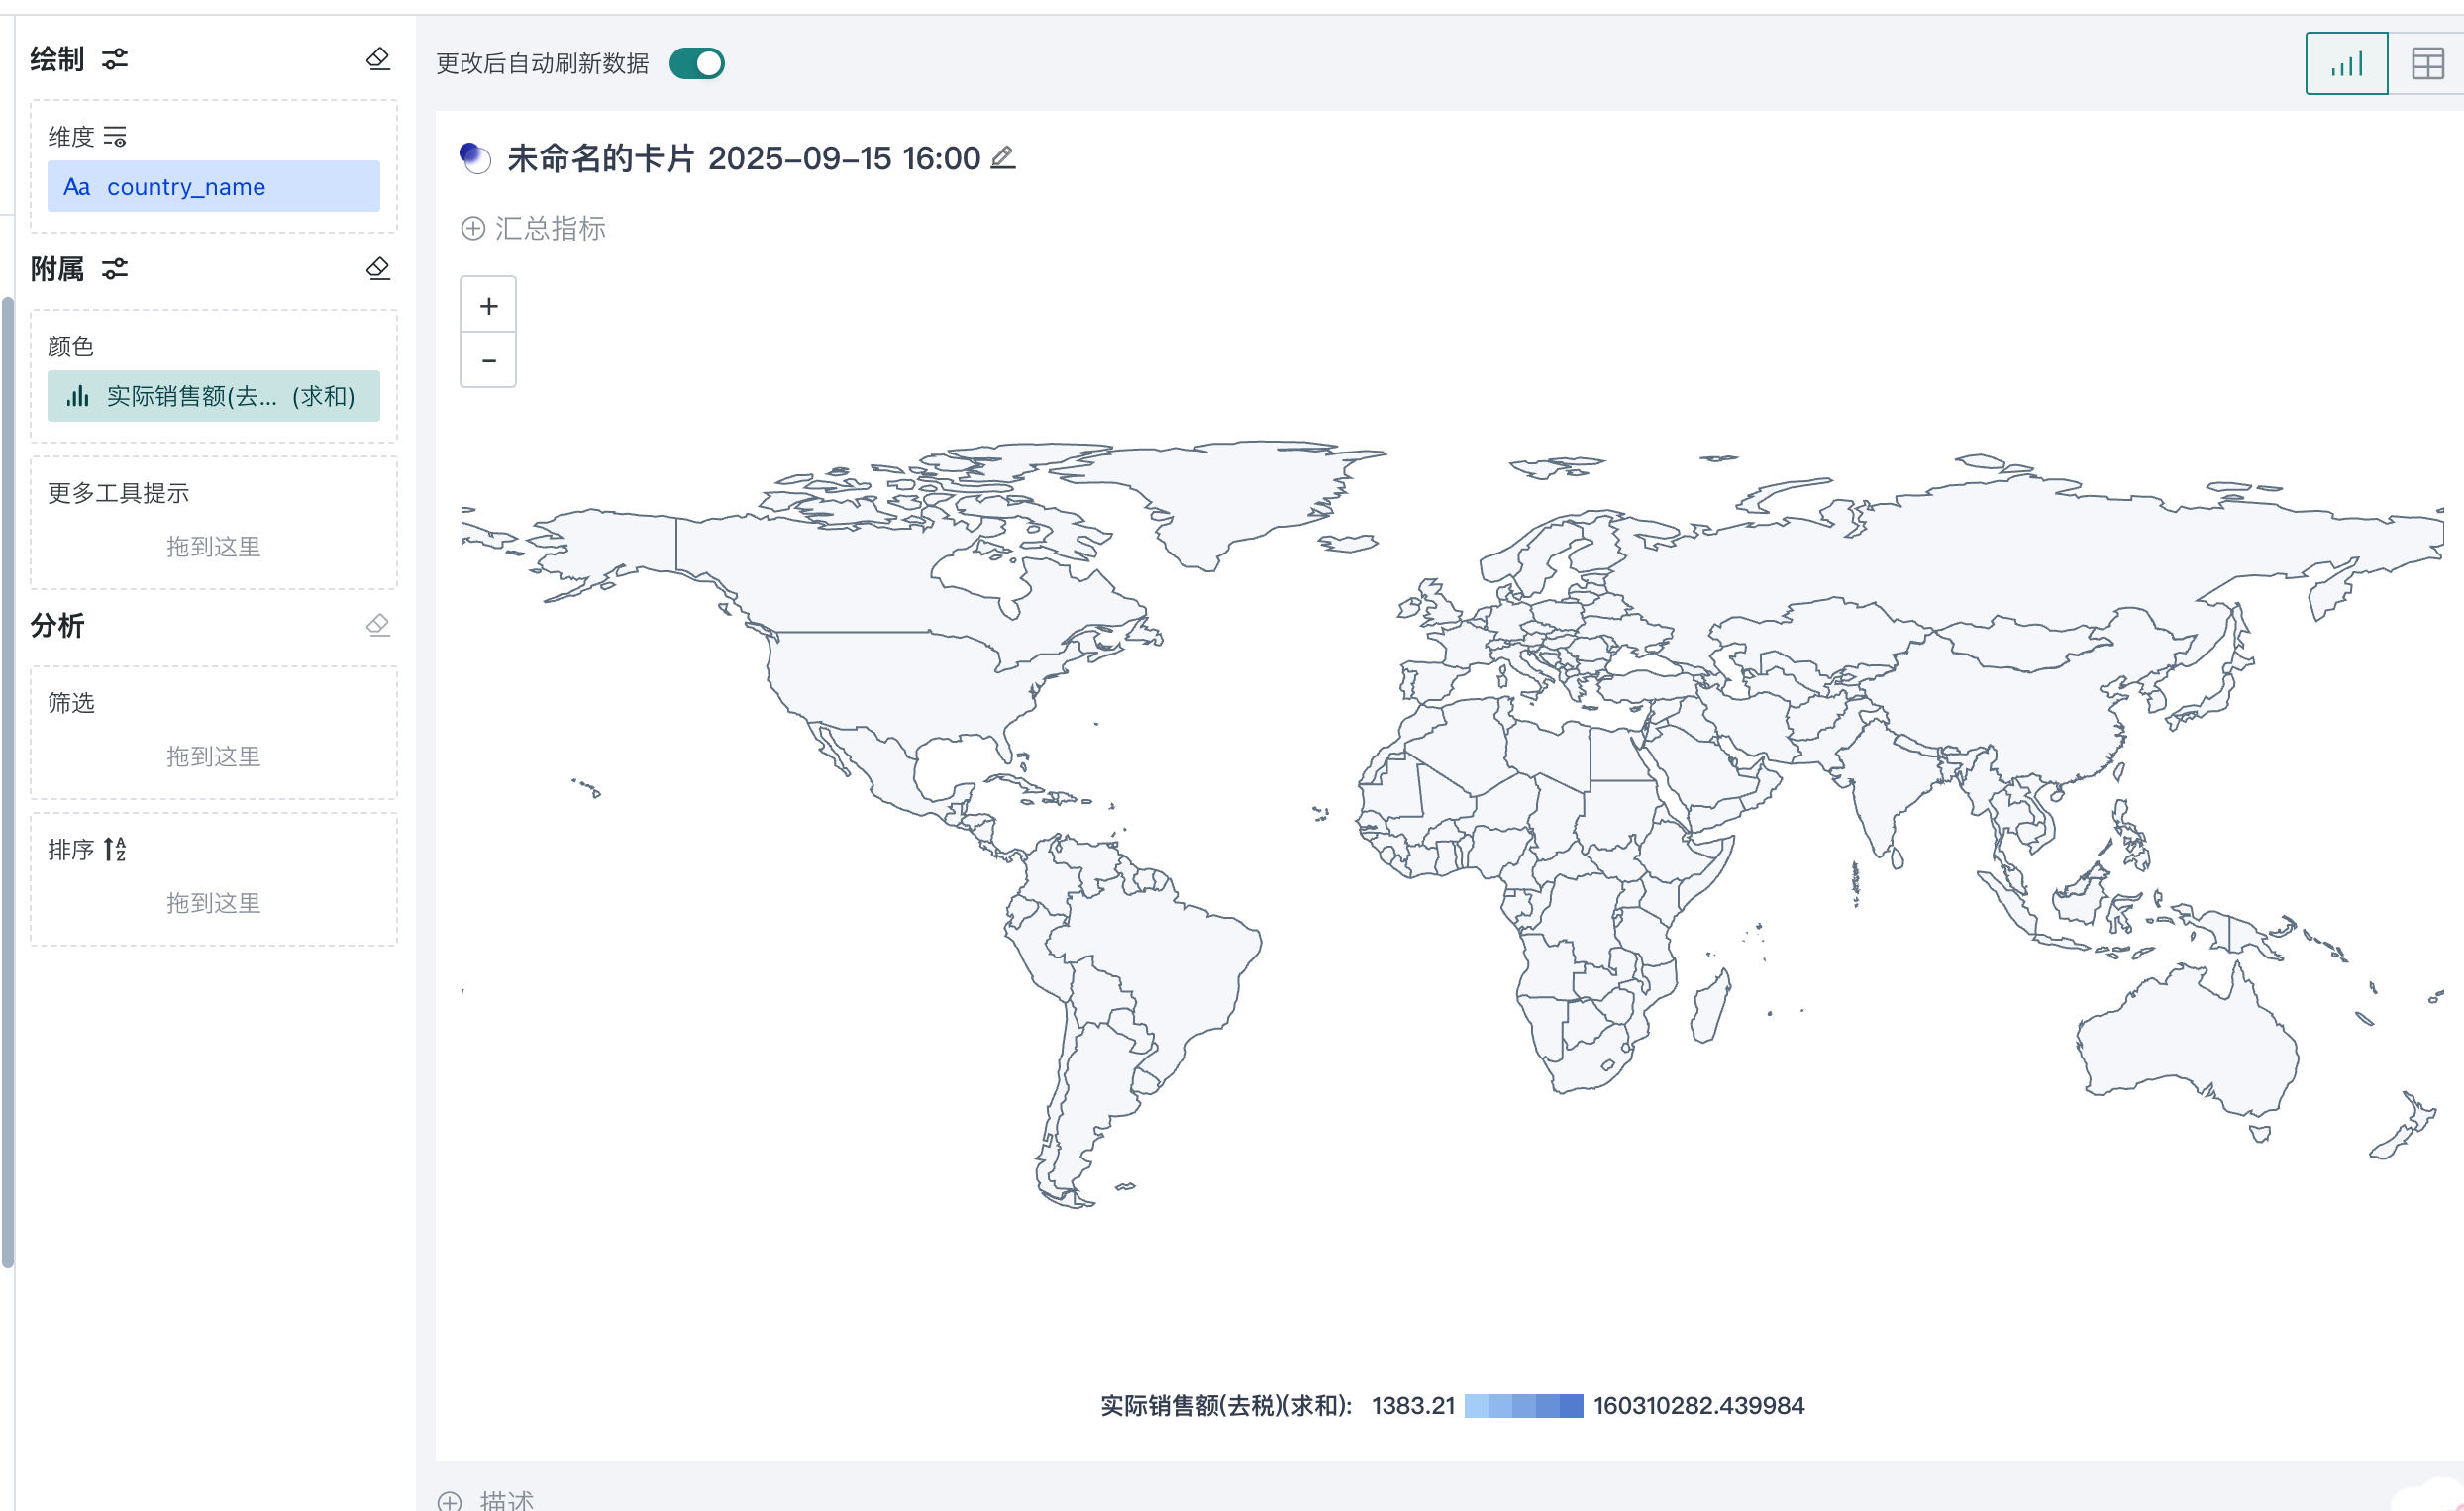Screen dimensions: 2464x1511
Task: Click the color gradient legend bar
Action: 1523,1406
